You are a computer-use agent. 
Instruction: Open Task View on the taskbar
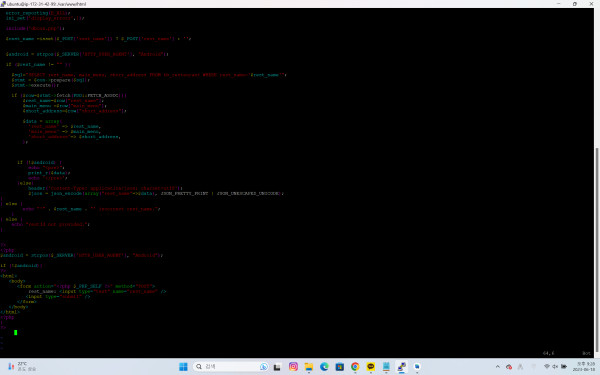tap(277, 367)
